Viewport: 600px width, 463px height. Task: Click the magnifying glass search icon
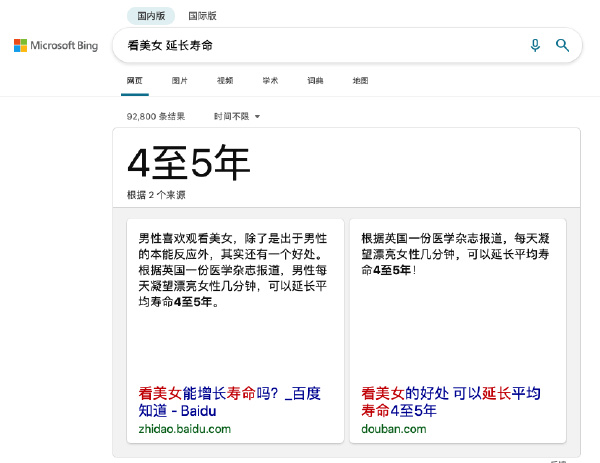pyautogui.click(x=562, y=45)
